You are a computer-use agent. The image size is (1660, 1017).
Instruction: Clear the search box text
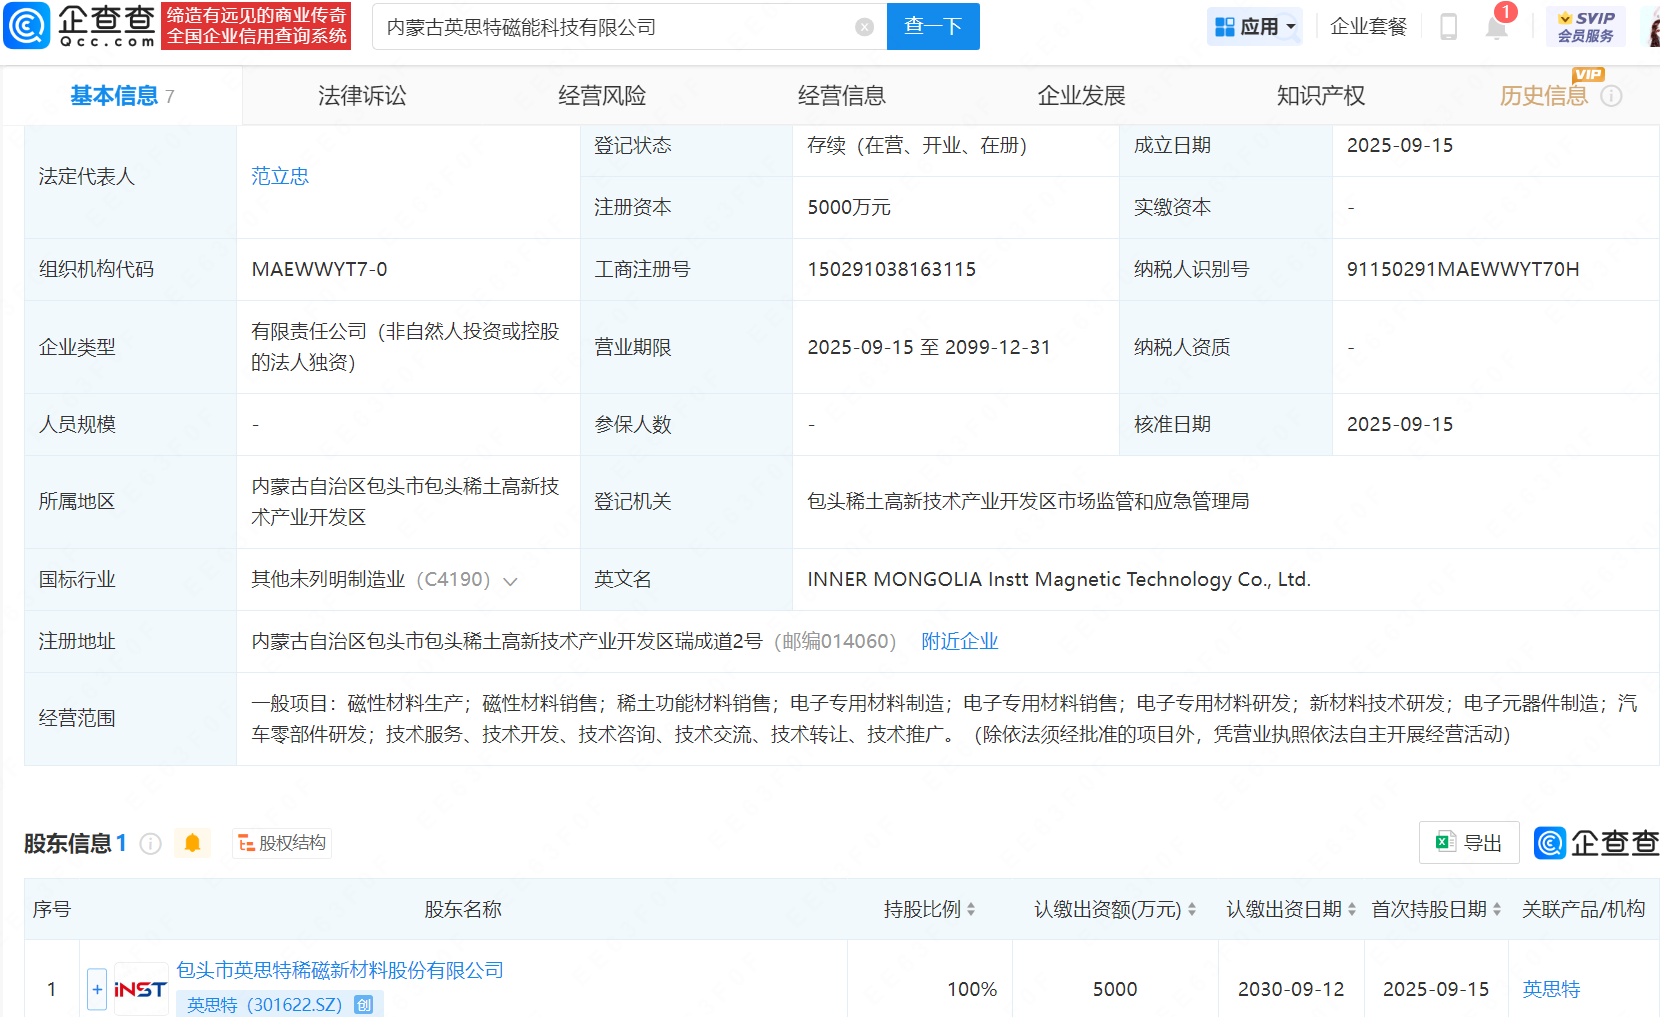tap(865, 27)
